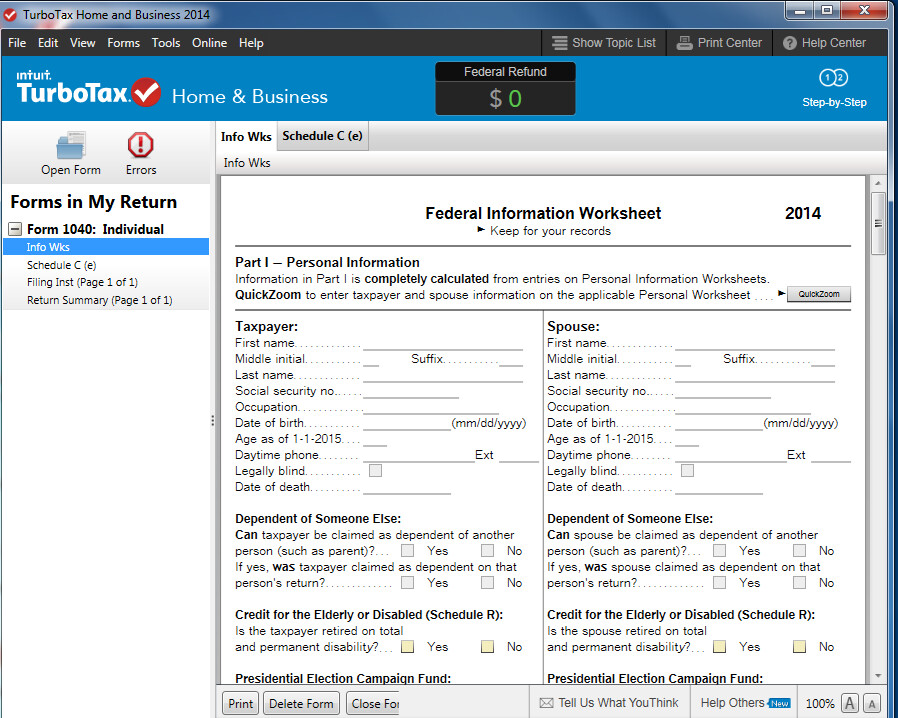Open the View menu
The image size is (898, 718).
pos(82,43)
